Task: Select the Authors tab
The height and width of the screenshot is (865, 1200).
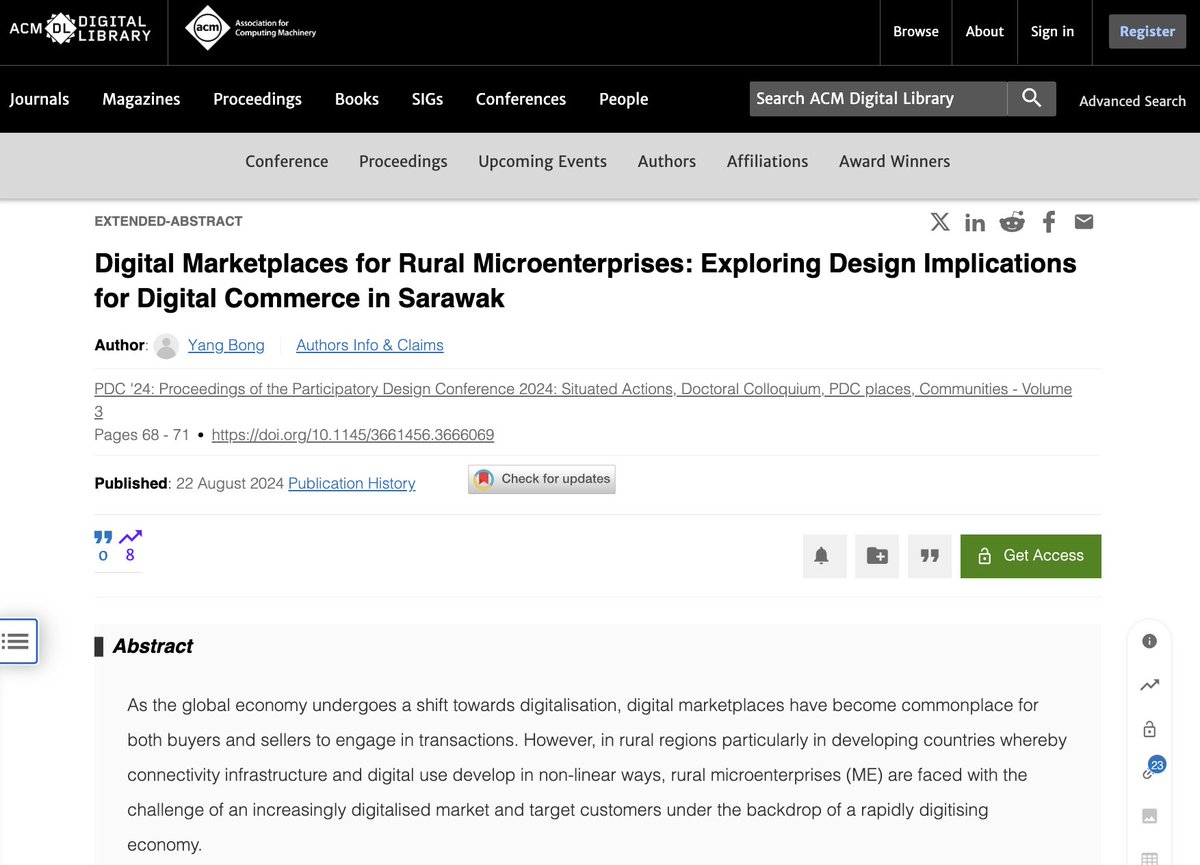Action: tap(667, 161)
